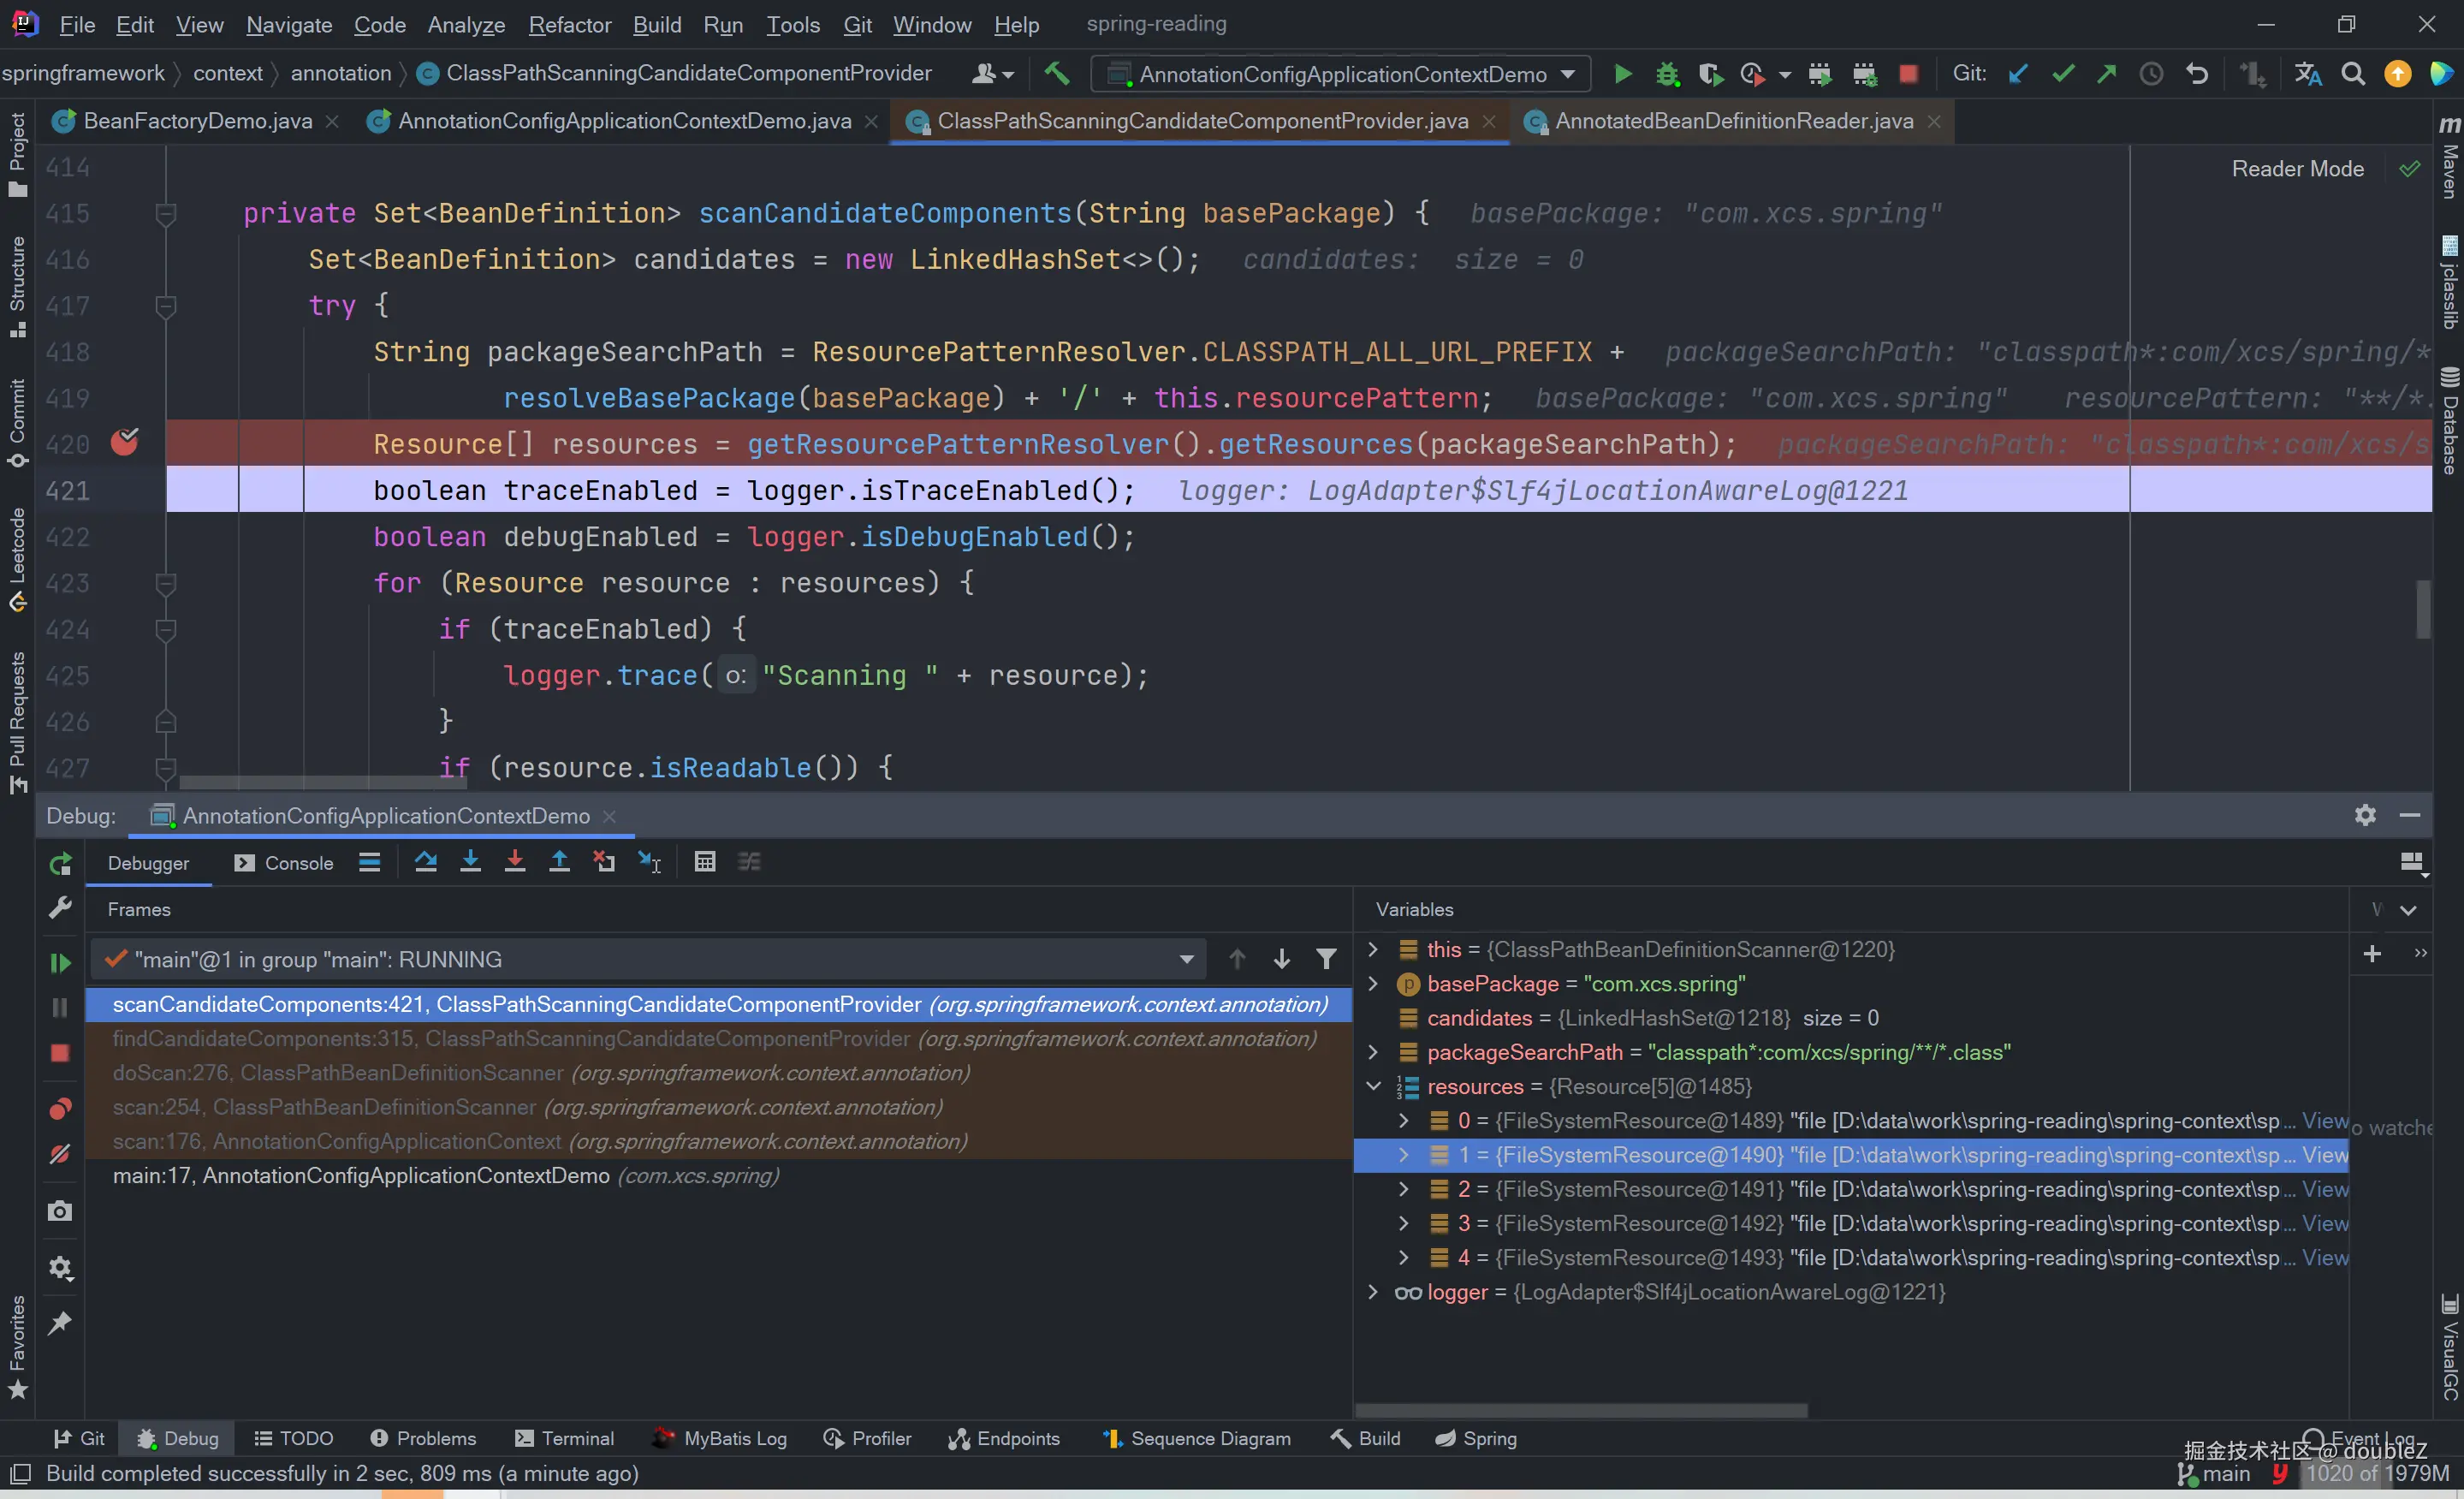Open the Refactor menu
This screenshot has width=2464, height=1499.
569,25
